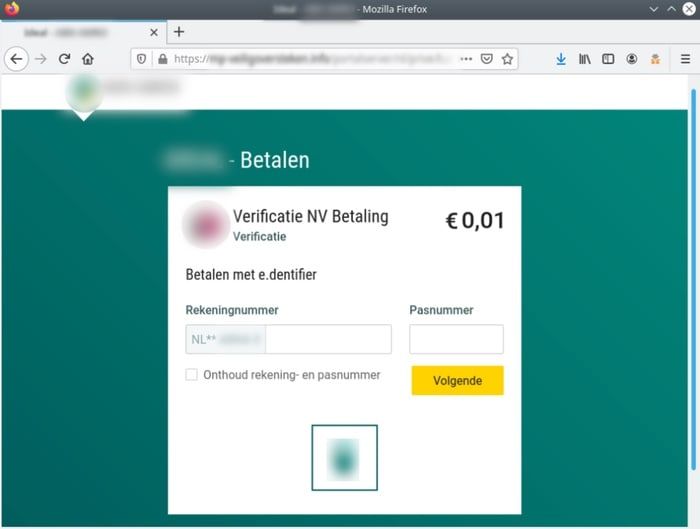Bookmark this page with the star icon

[x=507, y=59]
